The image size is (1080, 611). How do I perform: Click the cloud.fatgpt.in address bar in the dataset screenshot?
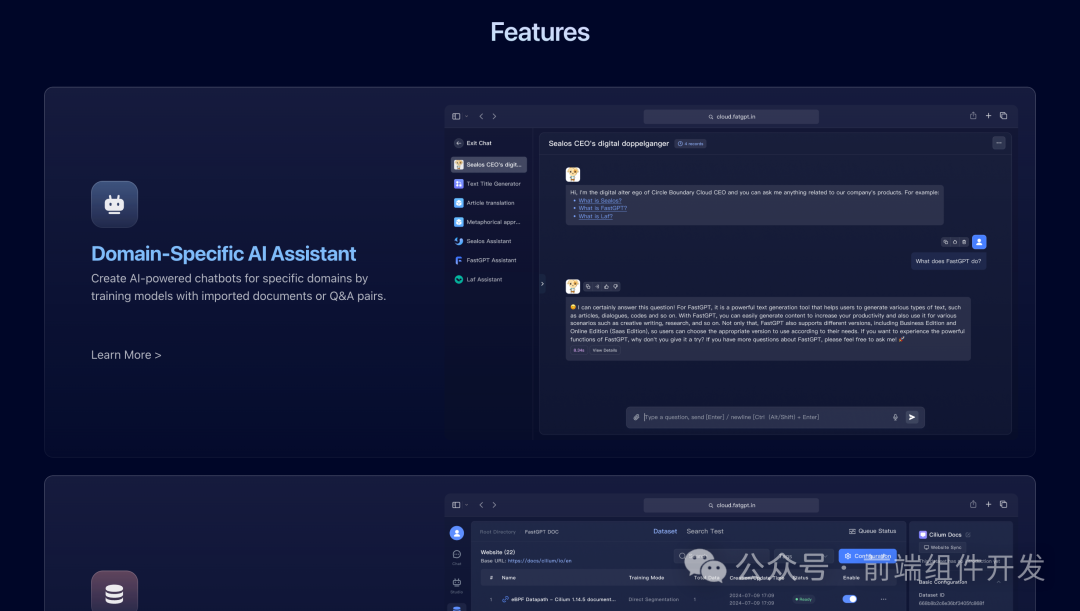[731, 505]
